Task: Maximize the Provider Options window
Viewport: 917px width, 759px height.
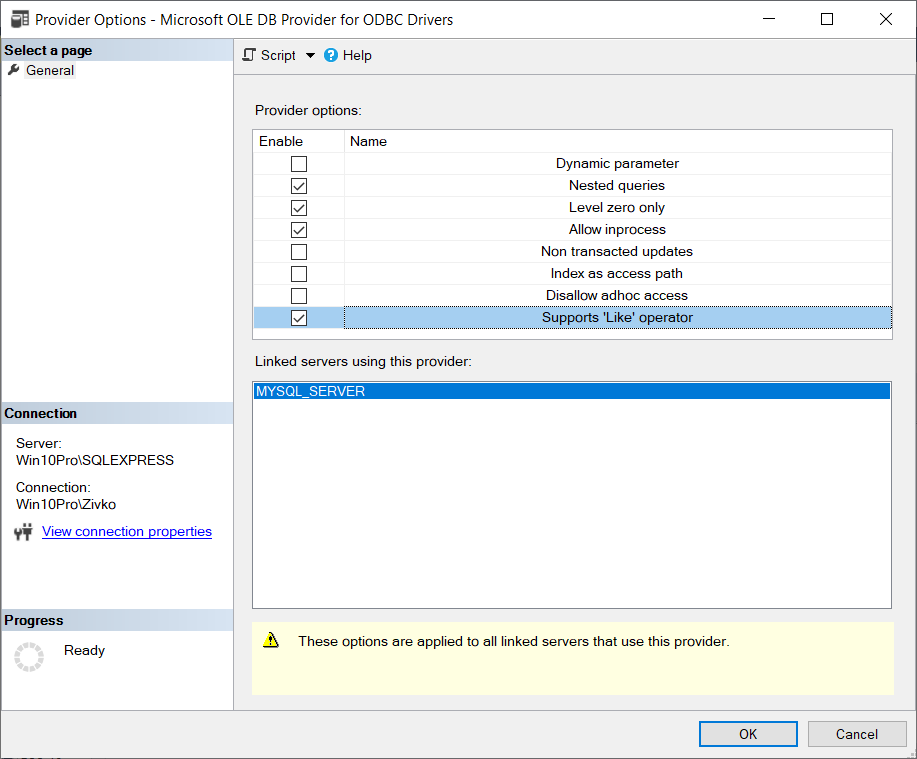Action: (827, 19)
